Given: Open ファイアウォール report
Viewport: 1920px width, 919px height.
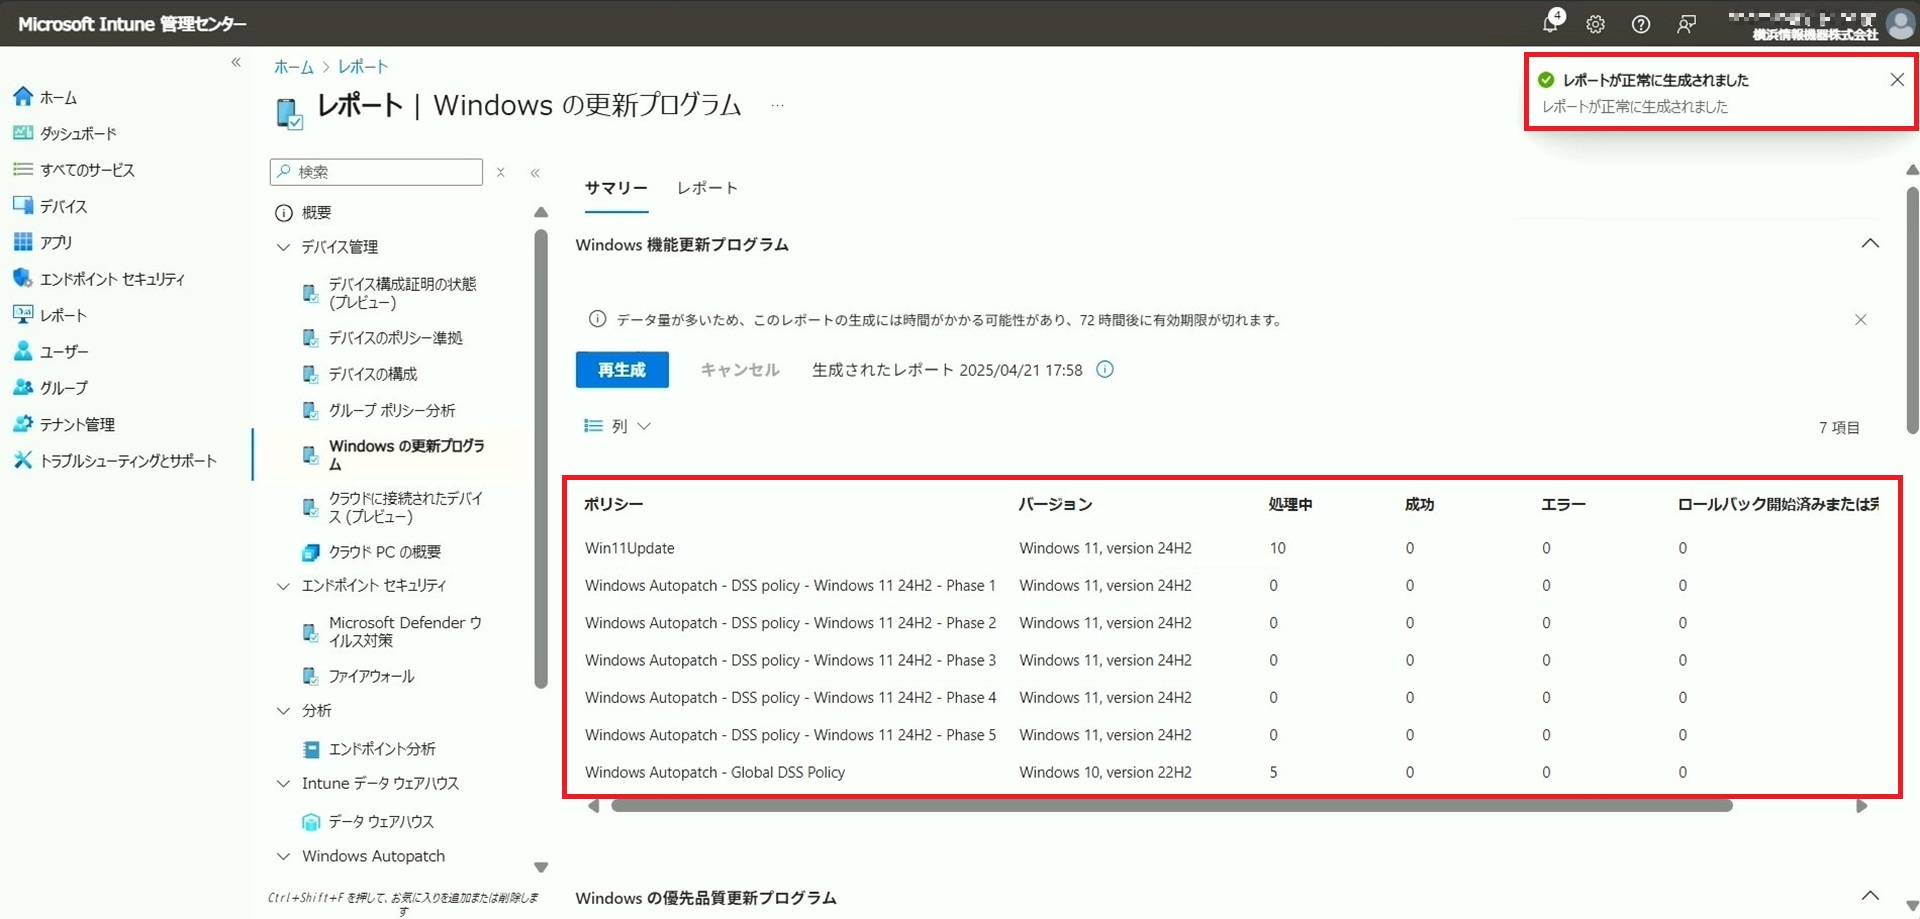Looking at the screenshot, I should click(370, 676).
